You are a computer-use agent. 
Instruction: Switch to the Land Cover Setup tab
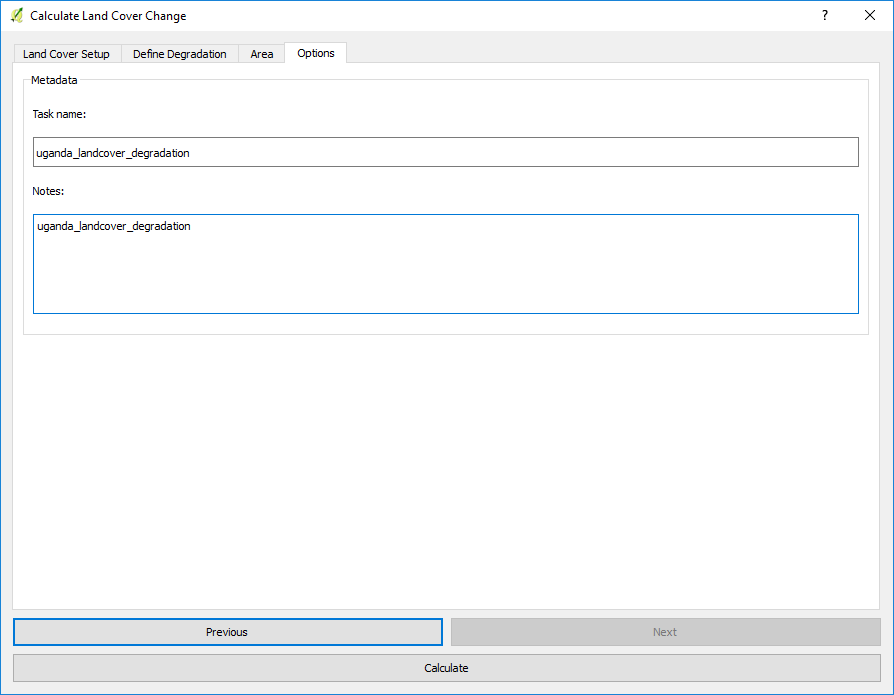coord(66,54)
